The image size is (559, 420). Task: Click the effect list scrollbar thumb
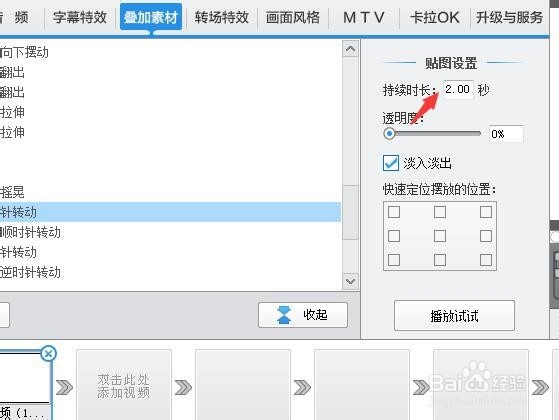tap(350, 212)
